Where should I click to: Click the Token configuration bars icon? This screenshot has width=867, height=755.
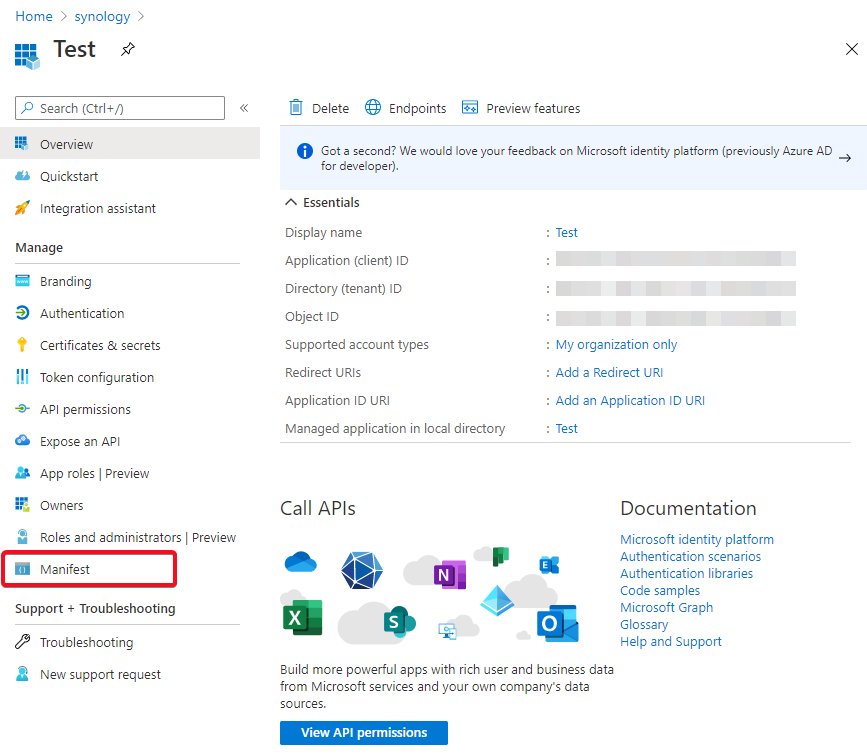22,377
